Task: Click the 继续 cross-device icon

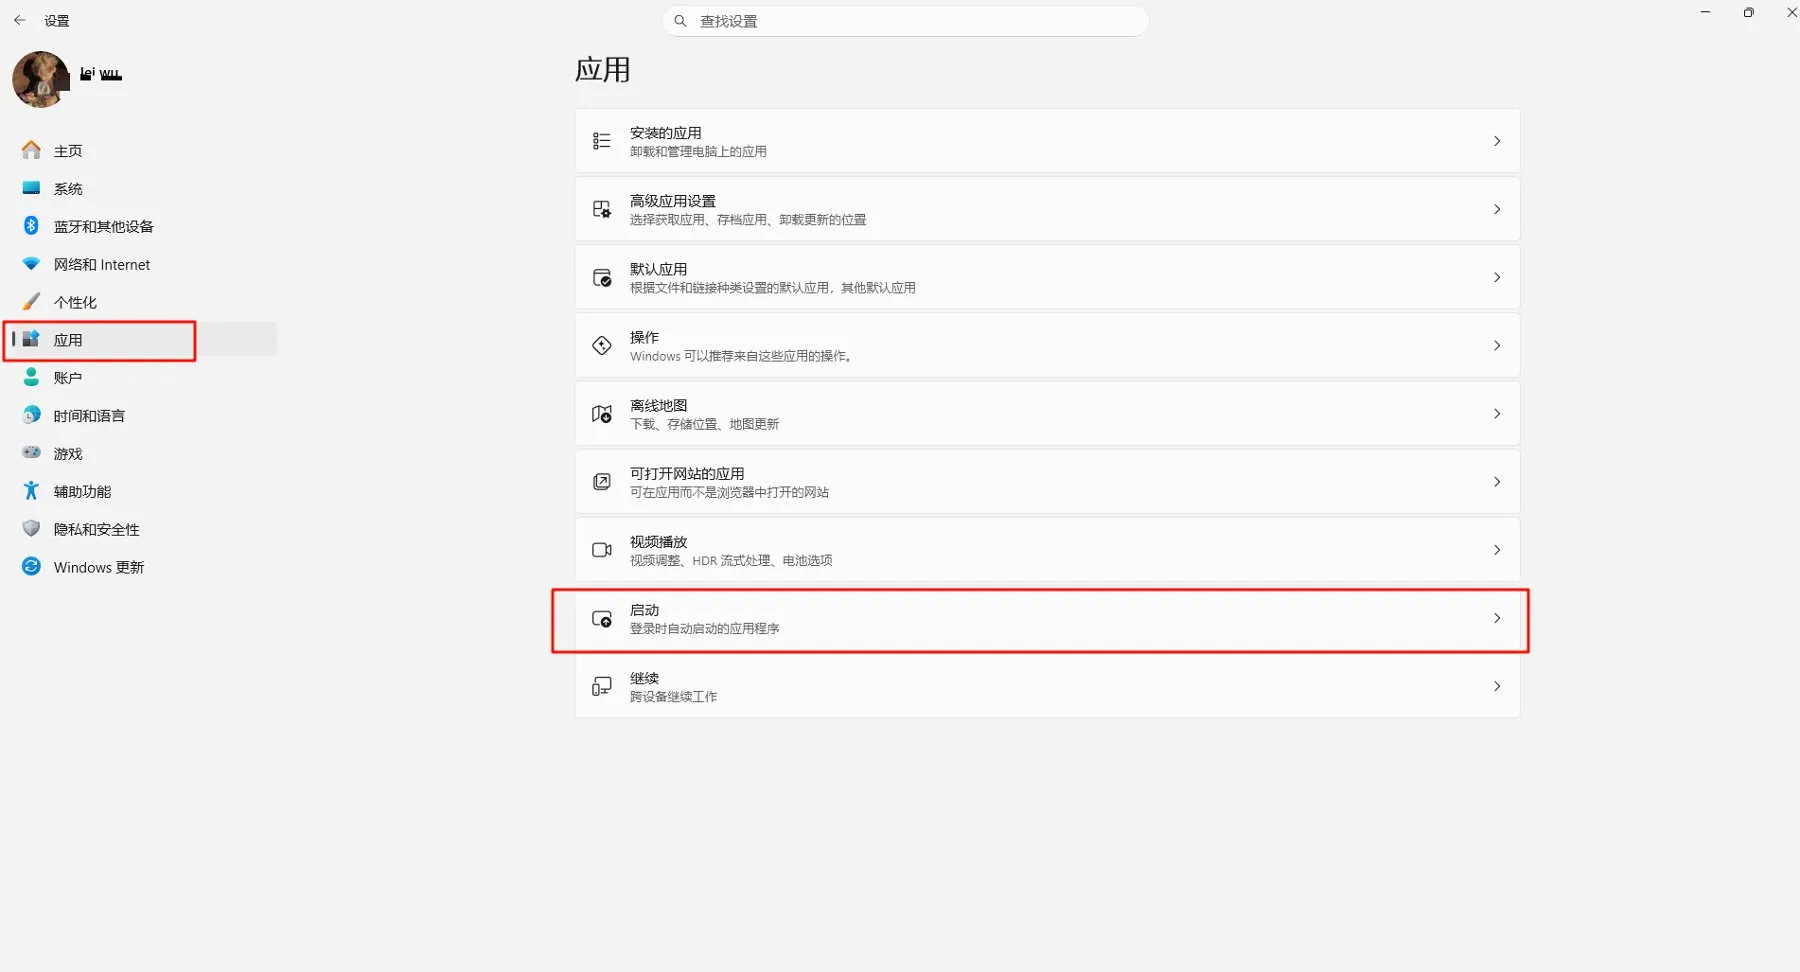Action: click(x=602, y=686)
